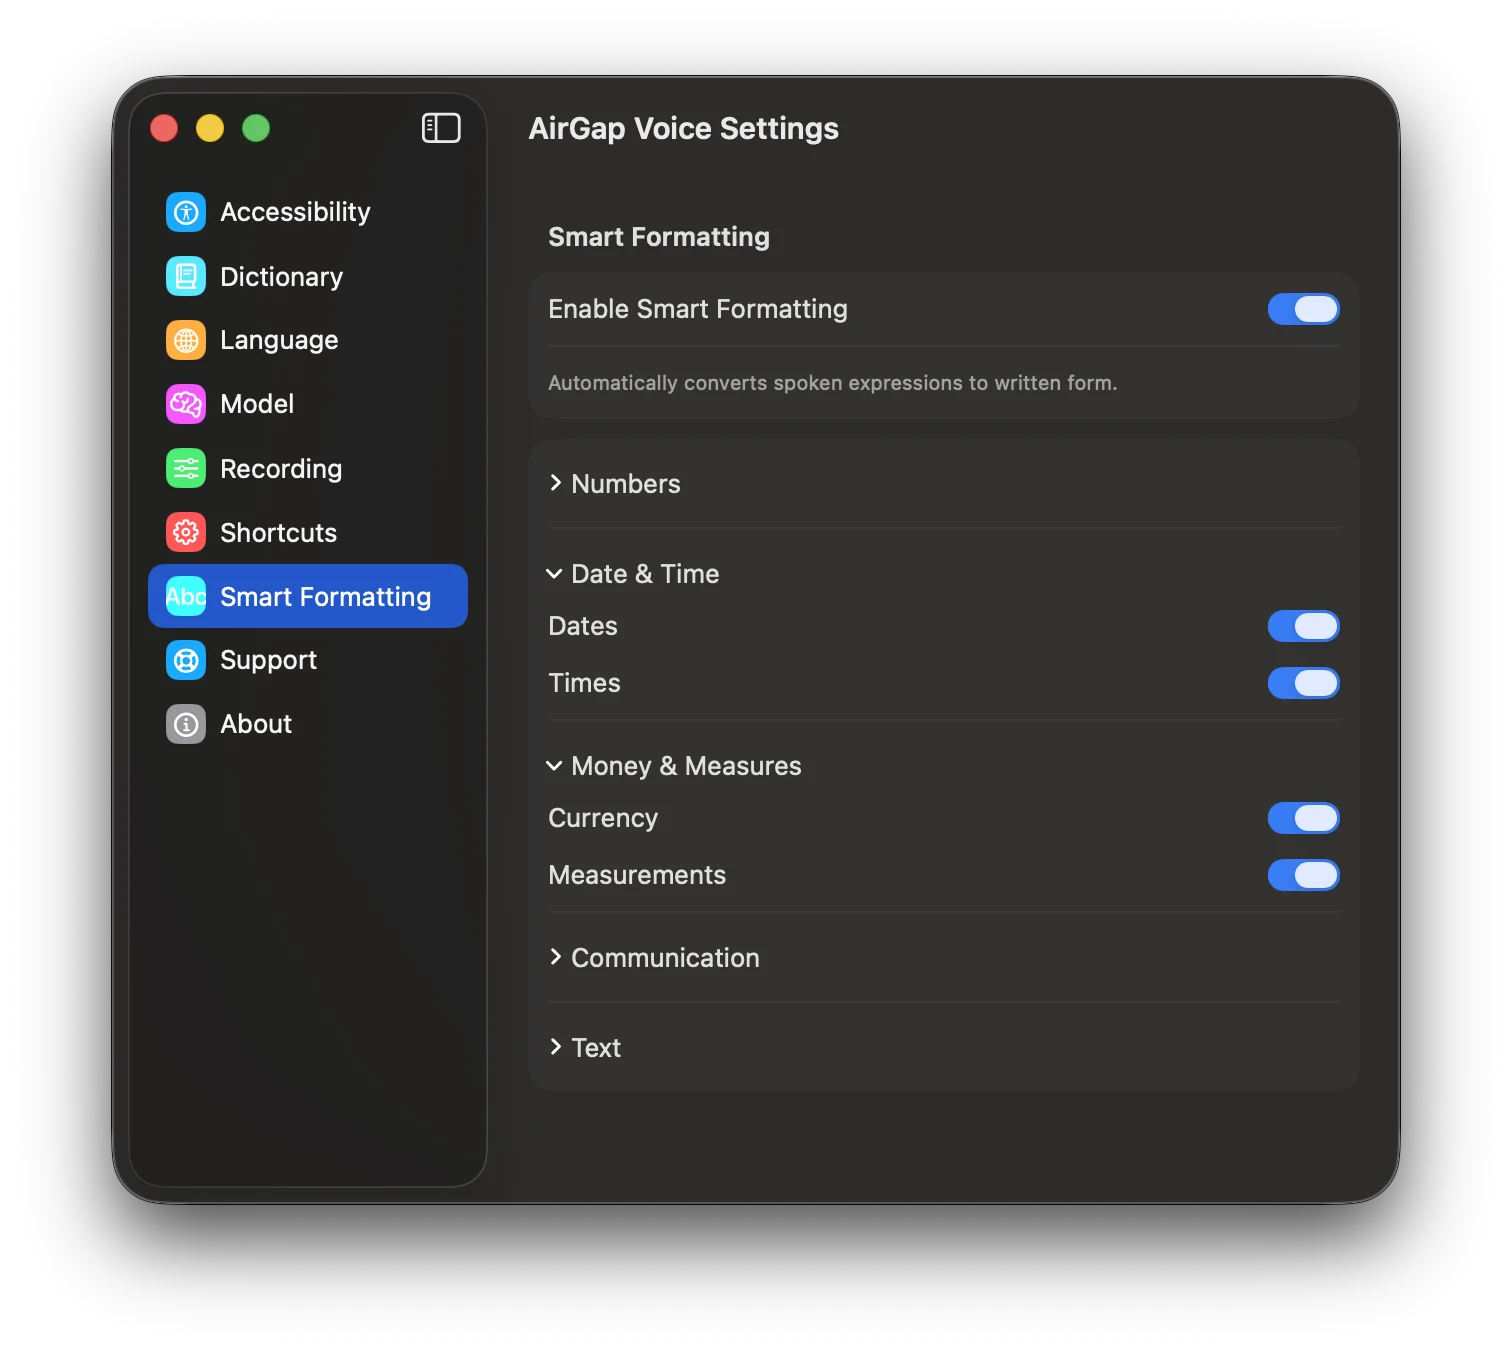Turn off the Times toggle
1512x1352 pixels.
[x=1303, y=683]
